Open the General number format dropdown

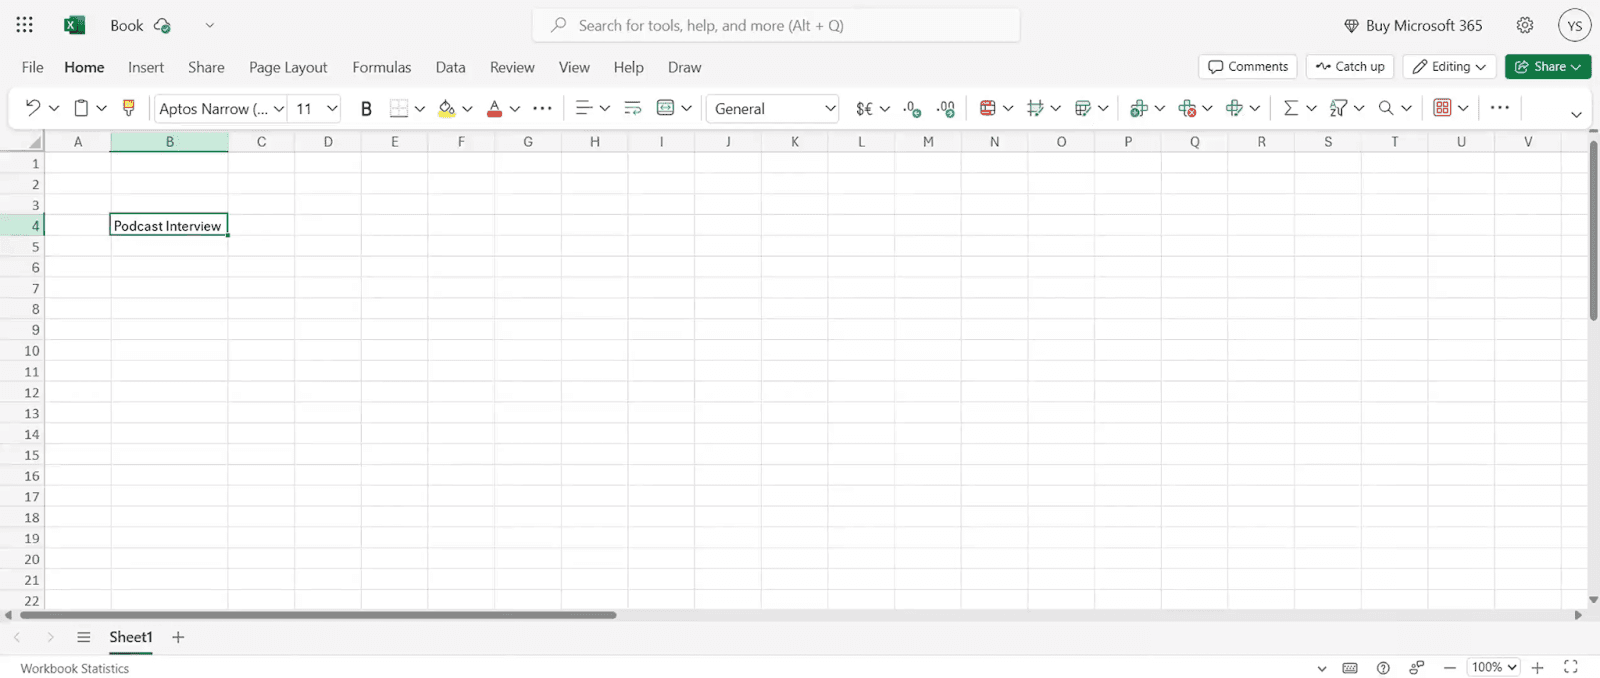click(x=773, y=108)
